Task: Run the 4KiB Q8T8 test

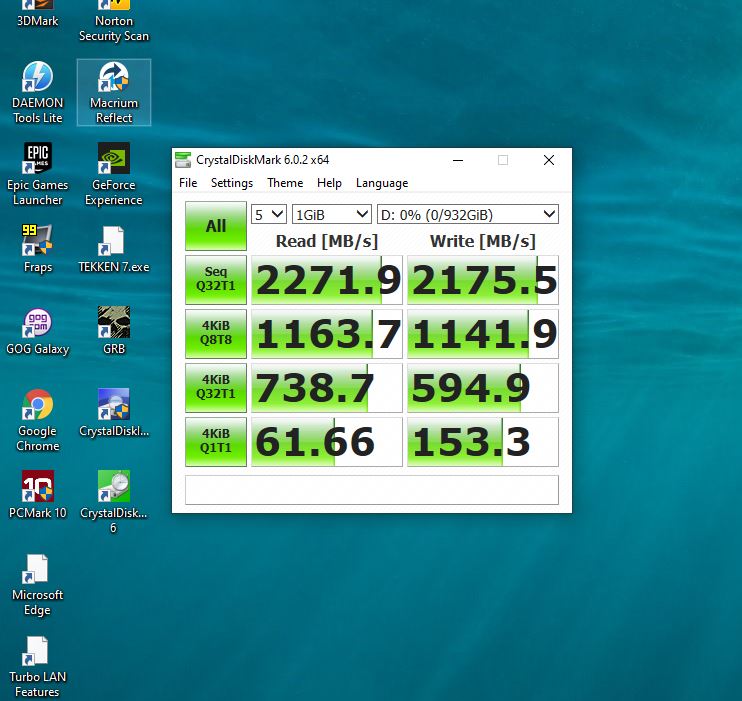Action: [216, 333]
